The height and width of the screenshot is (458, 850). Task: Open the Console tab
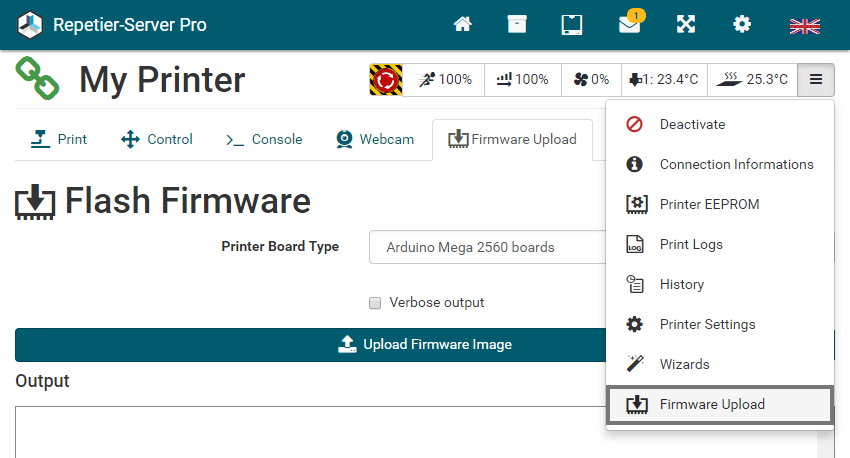[264, 139]
